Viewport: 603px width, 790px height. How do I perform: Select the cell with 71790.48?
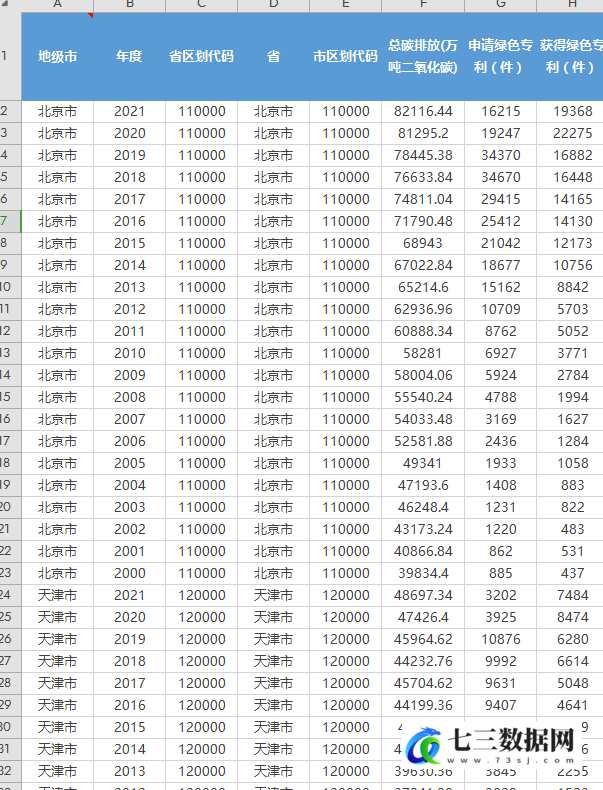point(423,221)
